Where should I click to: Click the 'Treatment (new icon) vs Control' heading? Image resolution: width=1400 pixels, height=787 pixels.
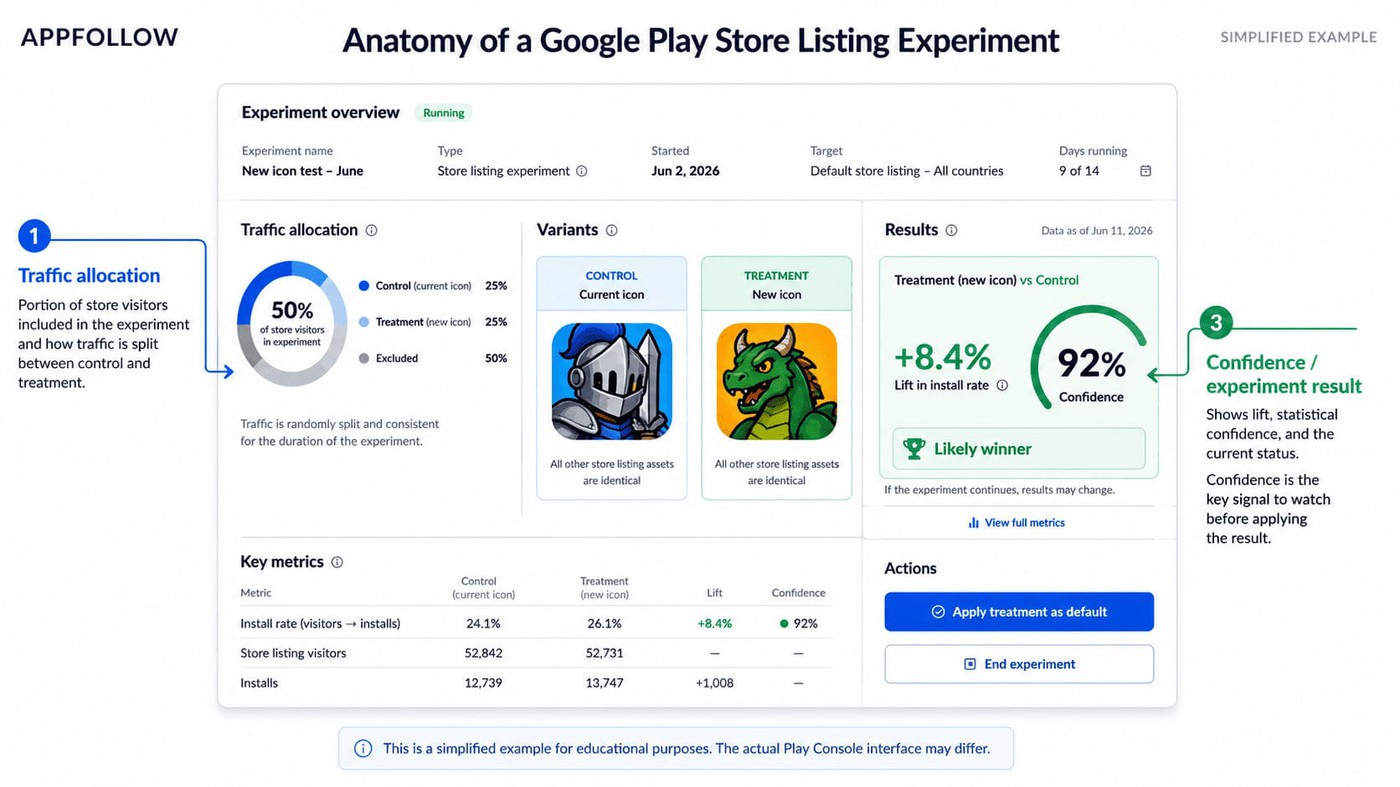click(x=986, y=281)
